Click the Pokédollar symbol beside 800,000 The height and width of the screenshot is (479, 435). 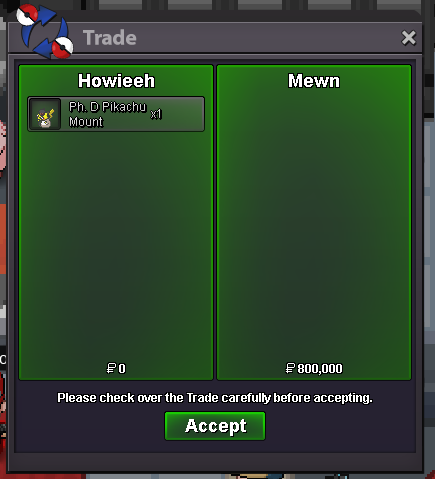[x=290, y=368]
